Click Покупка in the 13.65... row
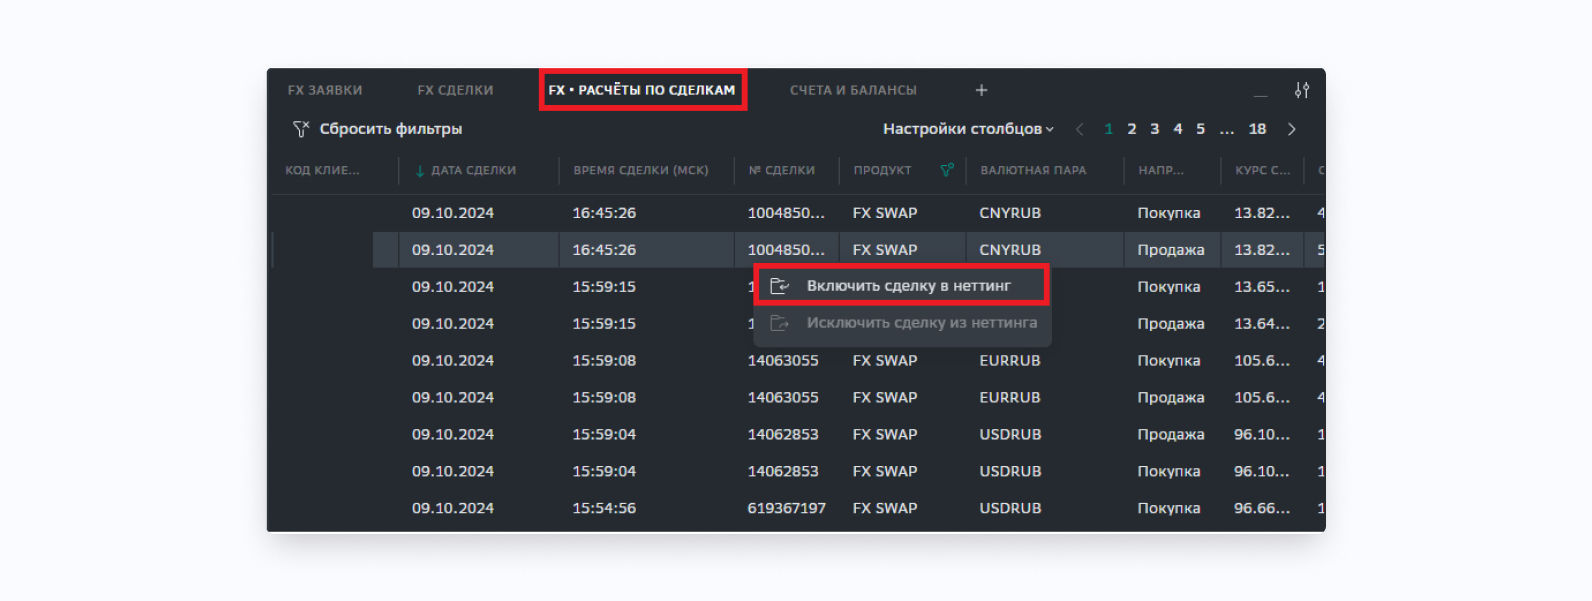 pos(1169,286)
